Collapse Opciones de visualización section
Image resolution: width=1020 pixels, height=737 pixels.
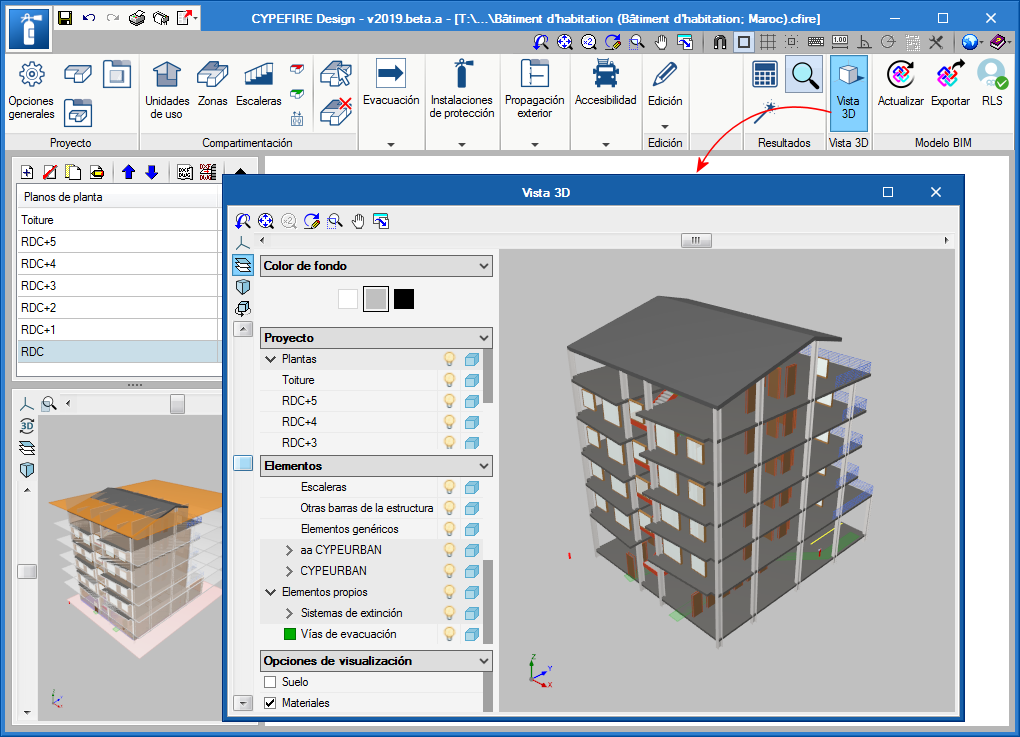click(483, 661)
